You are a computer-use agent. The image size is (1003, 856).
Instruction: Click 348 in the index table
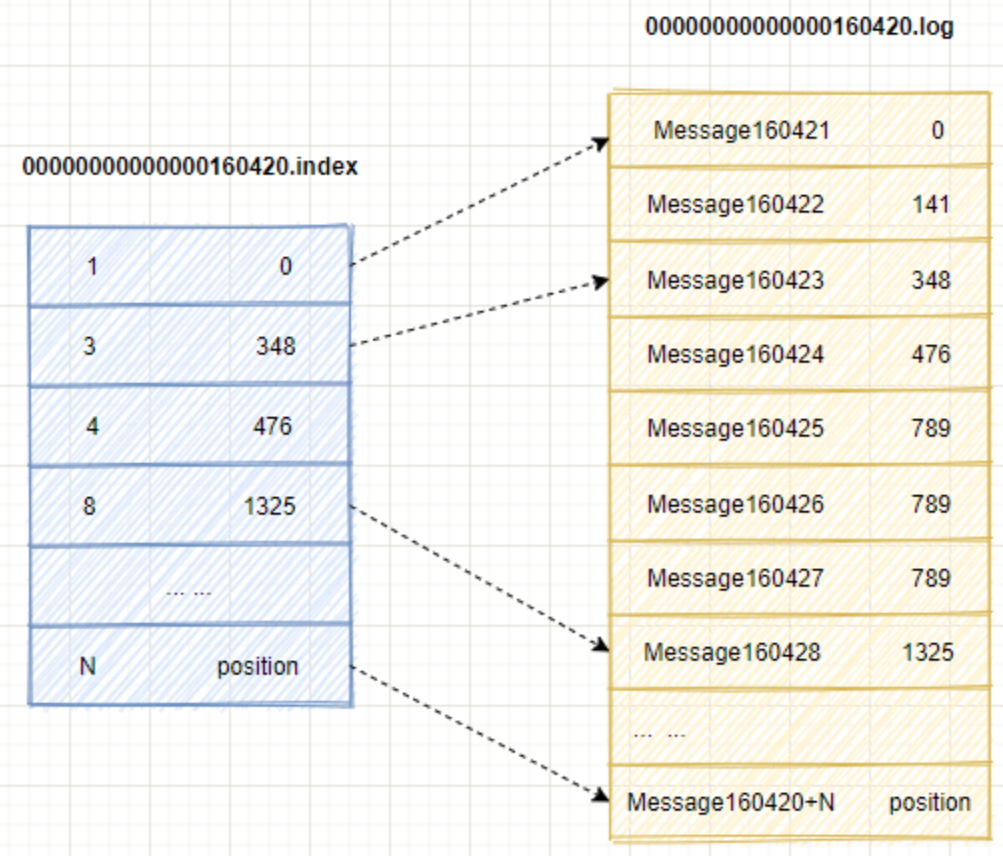click(276, 346)
